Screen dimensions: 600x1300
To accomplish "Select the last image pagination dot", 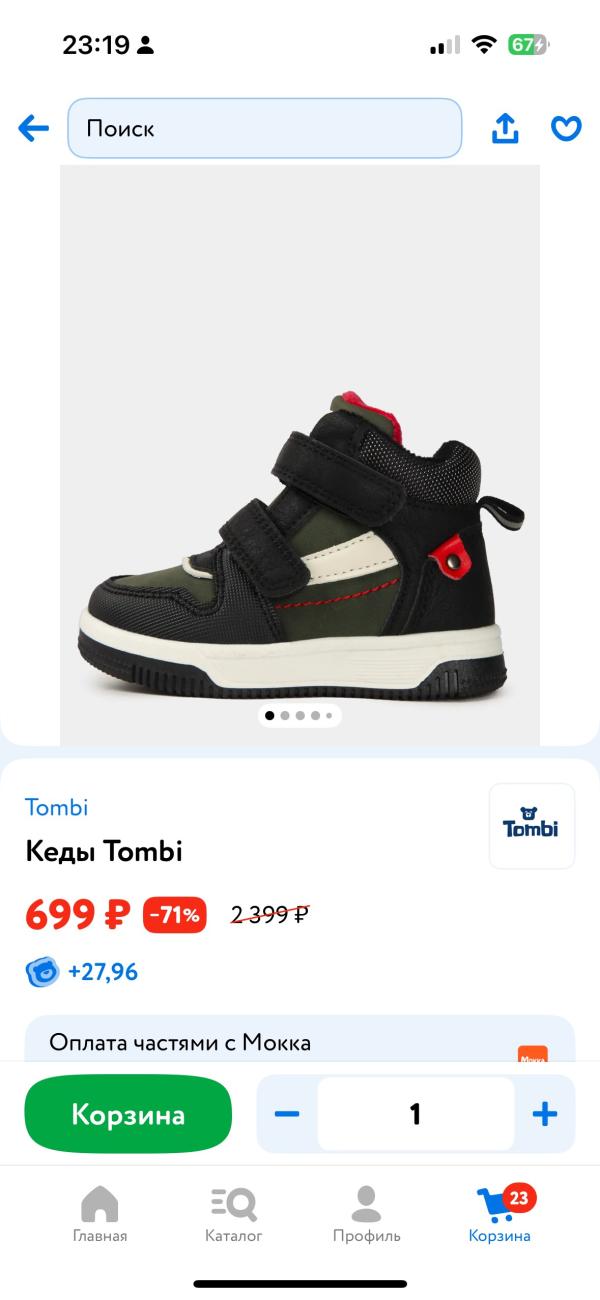I will pyautogui.click(x=329, y=715).
